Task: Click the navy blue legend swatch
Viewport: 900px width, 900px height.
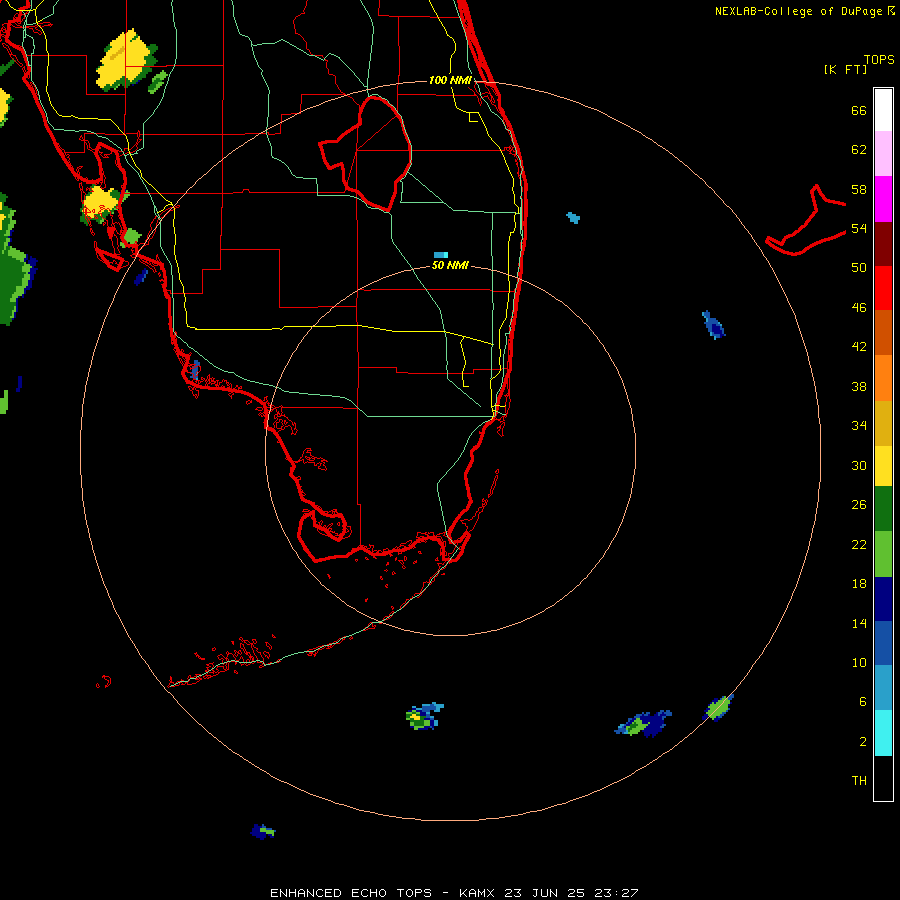Action: point(883,599)
